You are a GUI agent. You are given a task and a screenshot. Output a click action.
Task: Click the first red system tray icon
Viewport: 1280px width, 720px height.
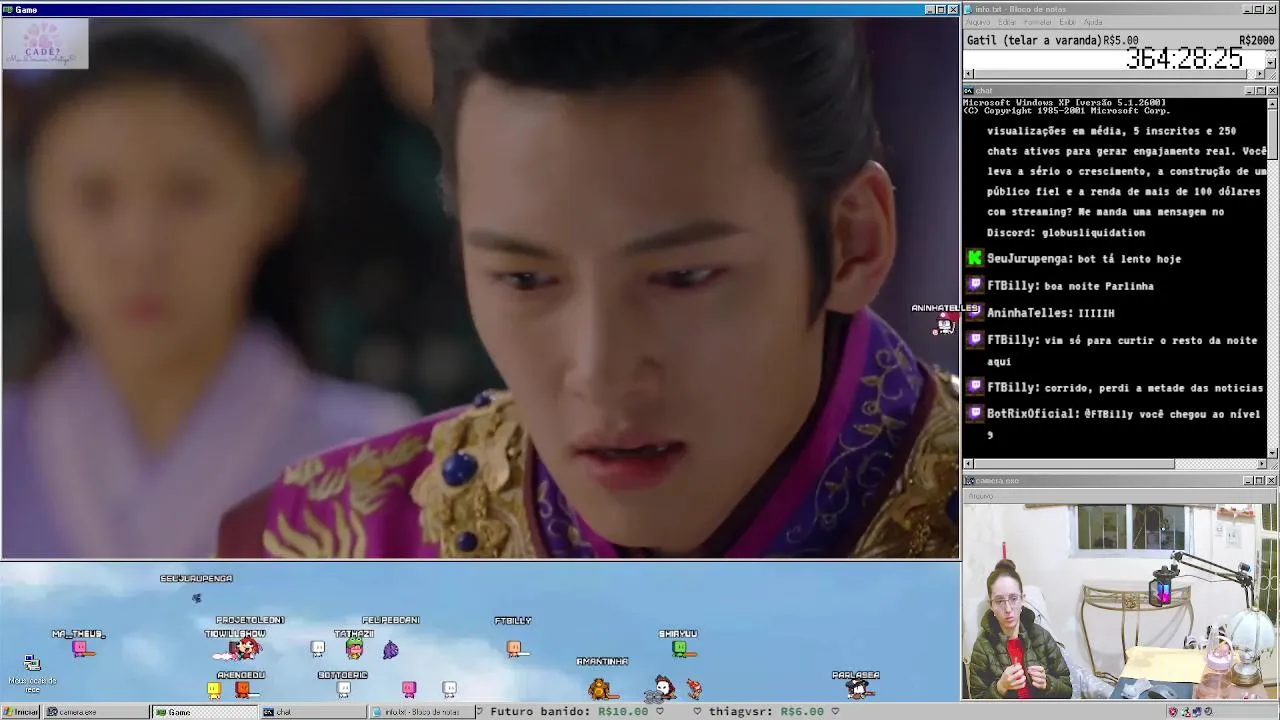click(x=1173, y=712)
